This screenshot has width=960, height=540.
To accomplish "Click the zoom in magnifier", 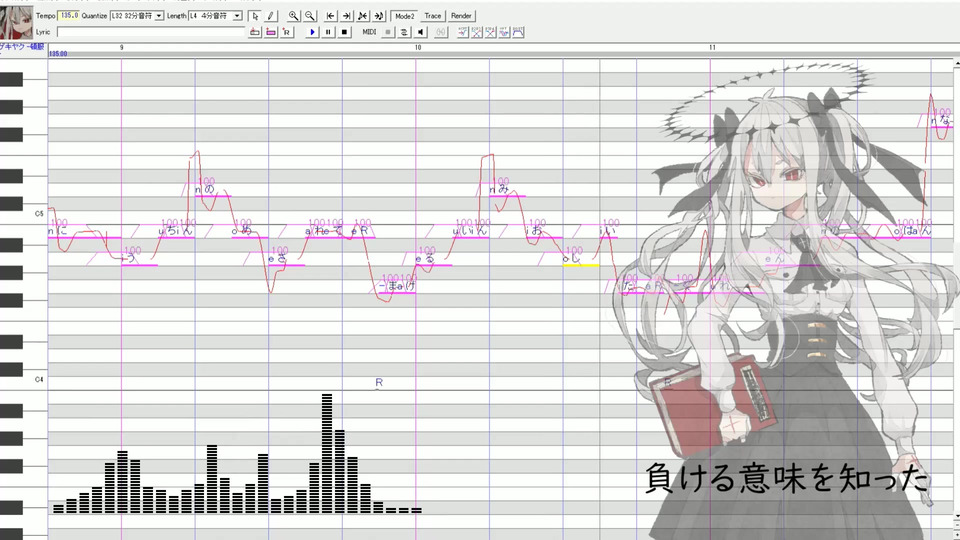I will (x=294, y=16).
